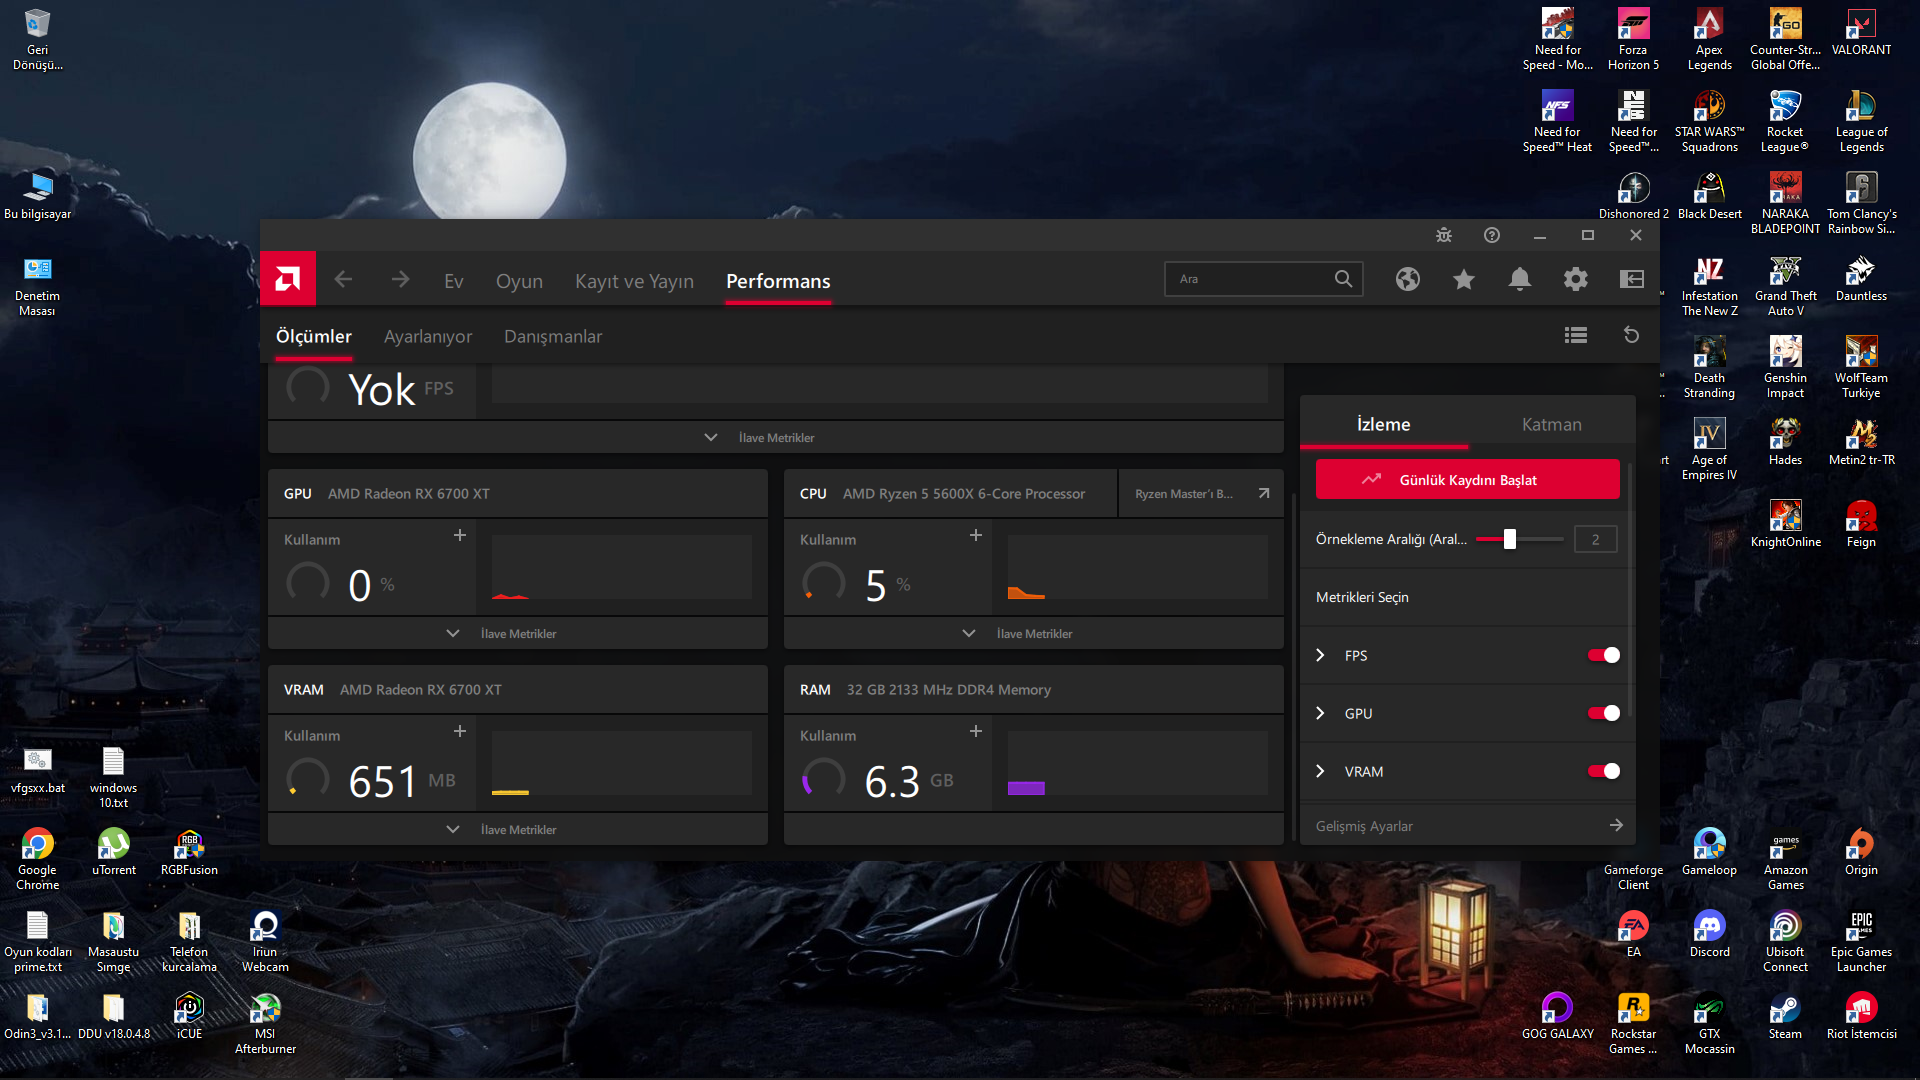The width and height of the screenshot is (1920, 1080).
Task: Switch to Danışmanlar sub-tab
Action: [x=553, y=336]
